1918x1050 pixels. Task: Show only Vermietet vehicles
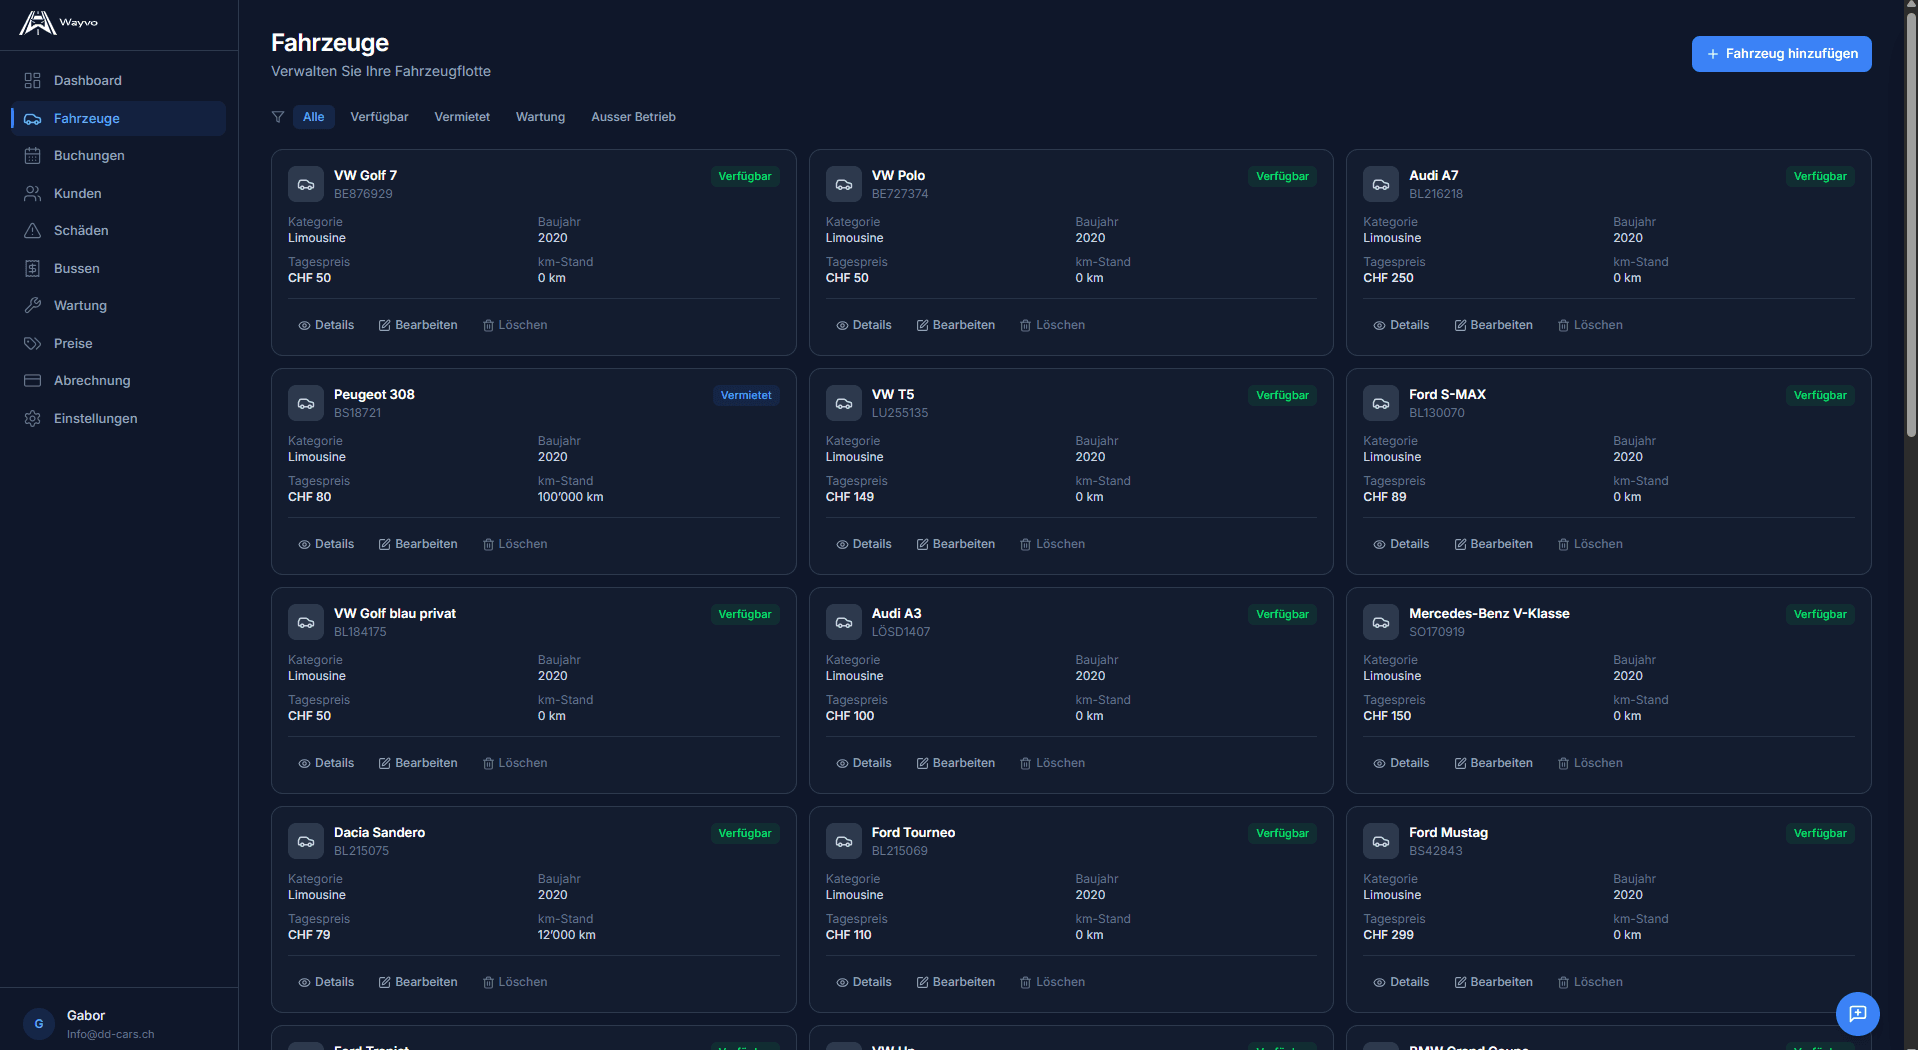tap(462, 117)
